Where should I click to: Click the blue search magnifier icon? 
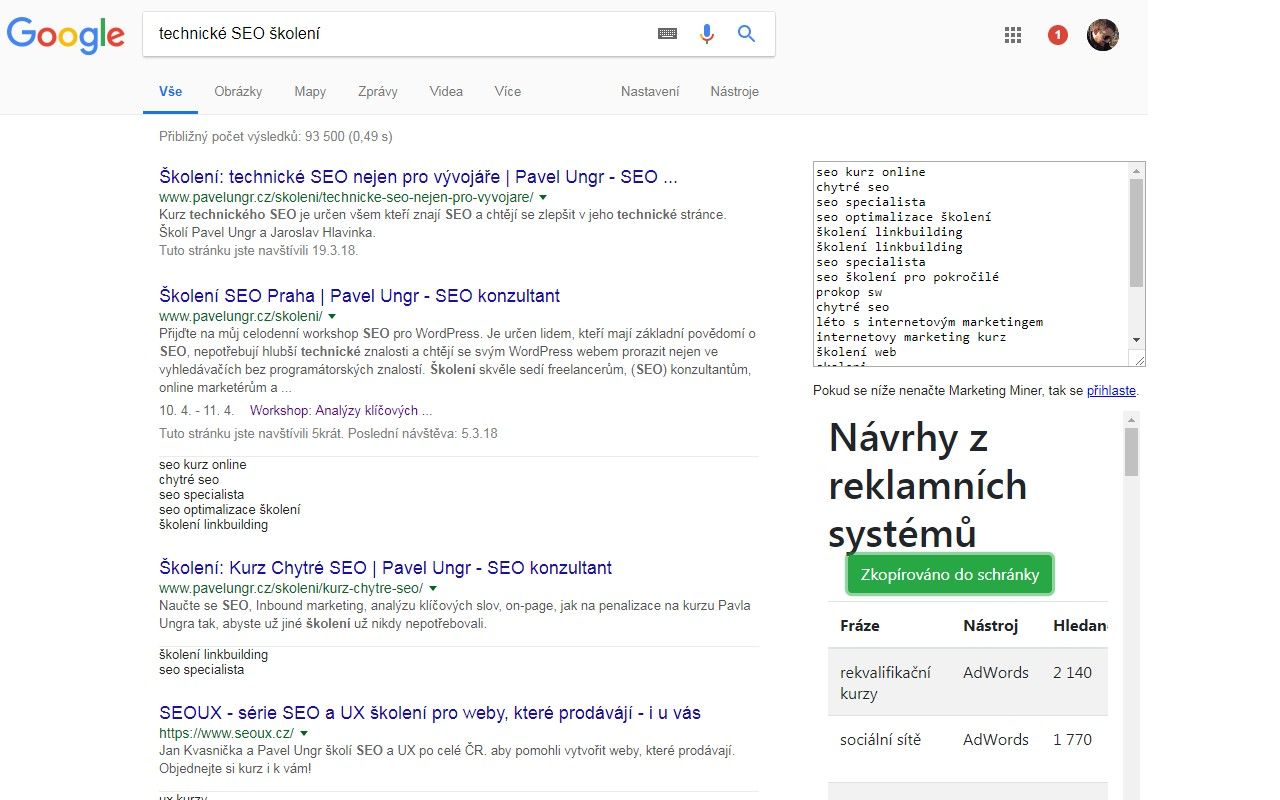tap(746, 34)
